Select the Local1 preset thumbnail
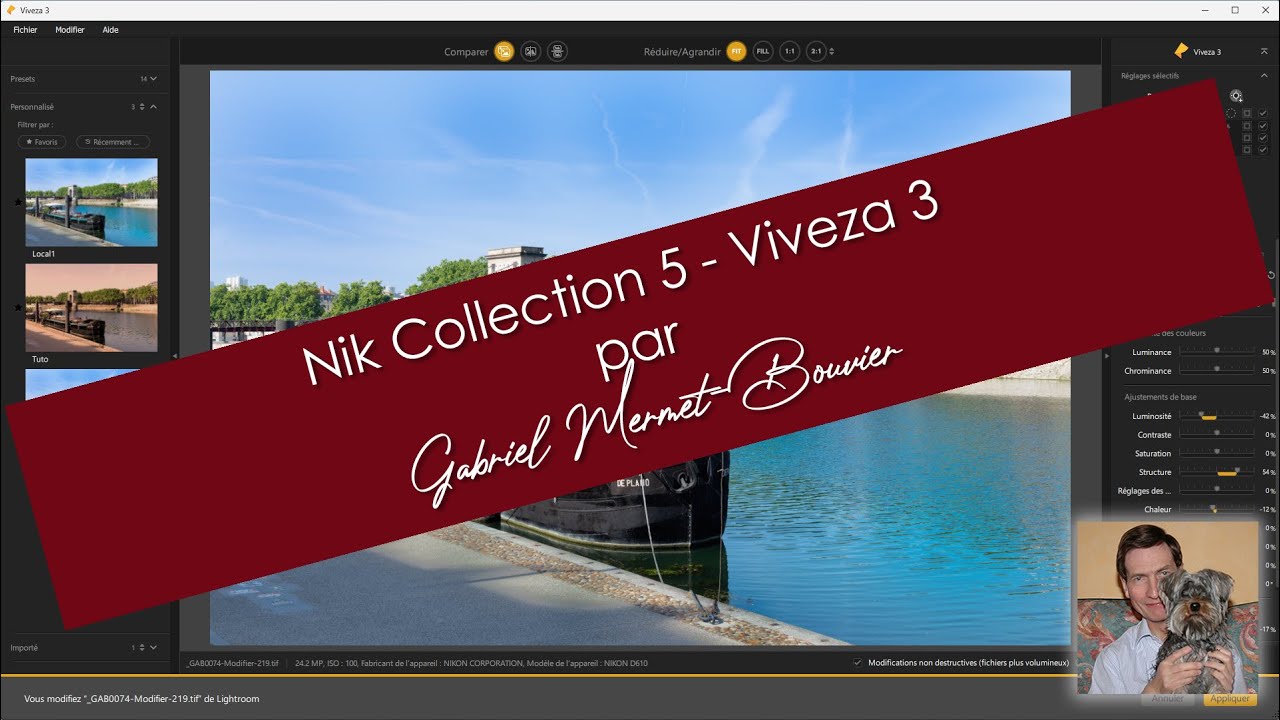Viewport: 1280px width, 720px height. click(x=91, y=202)
